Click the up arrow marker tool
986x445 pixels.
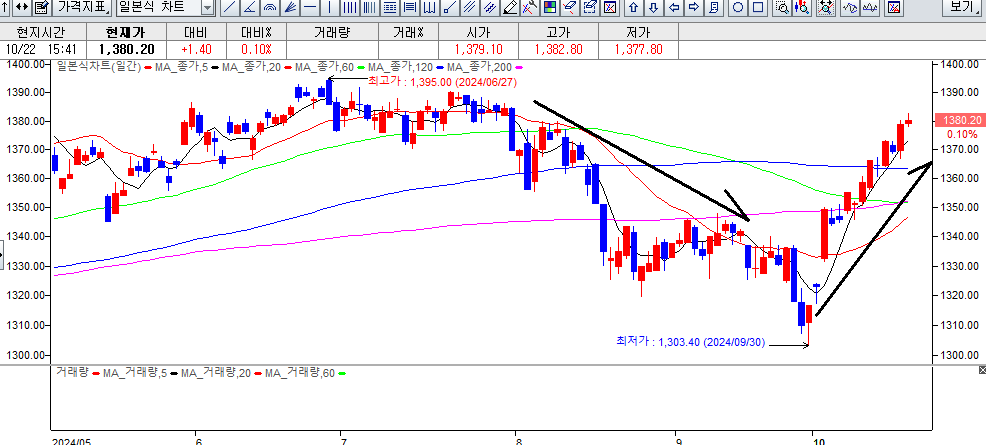coord(632,8)
